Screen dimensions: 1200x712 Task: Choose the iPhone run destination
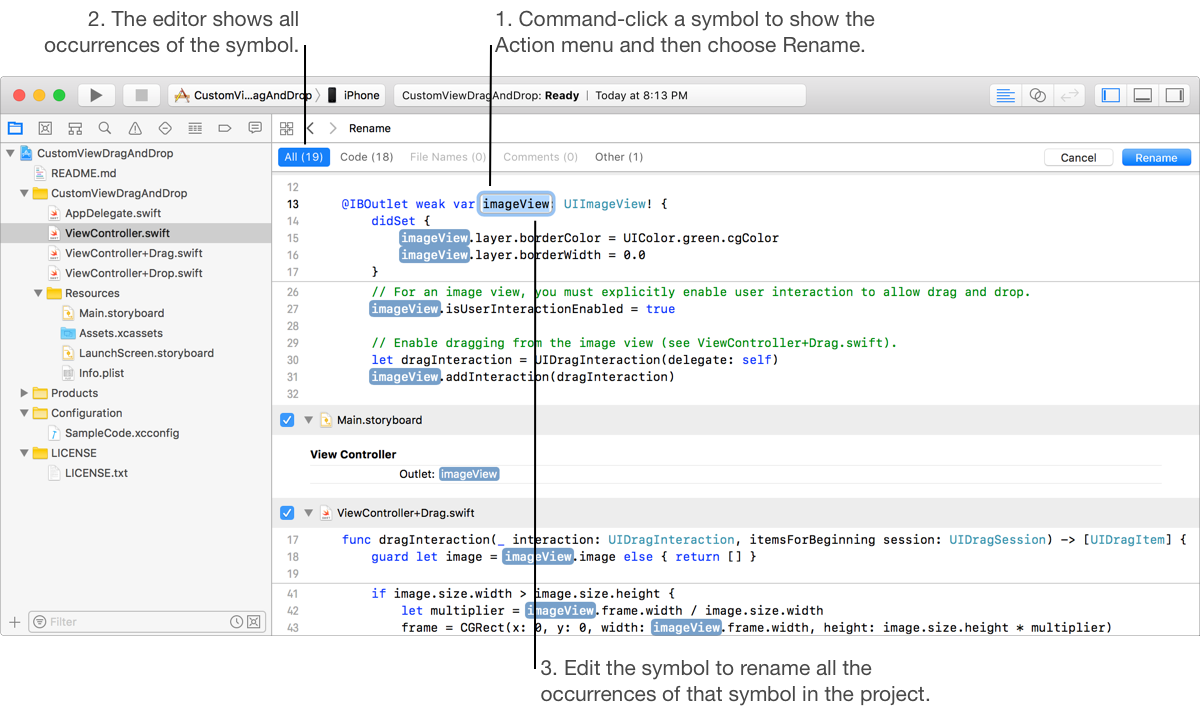point(354,95)
